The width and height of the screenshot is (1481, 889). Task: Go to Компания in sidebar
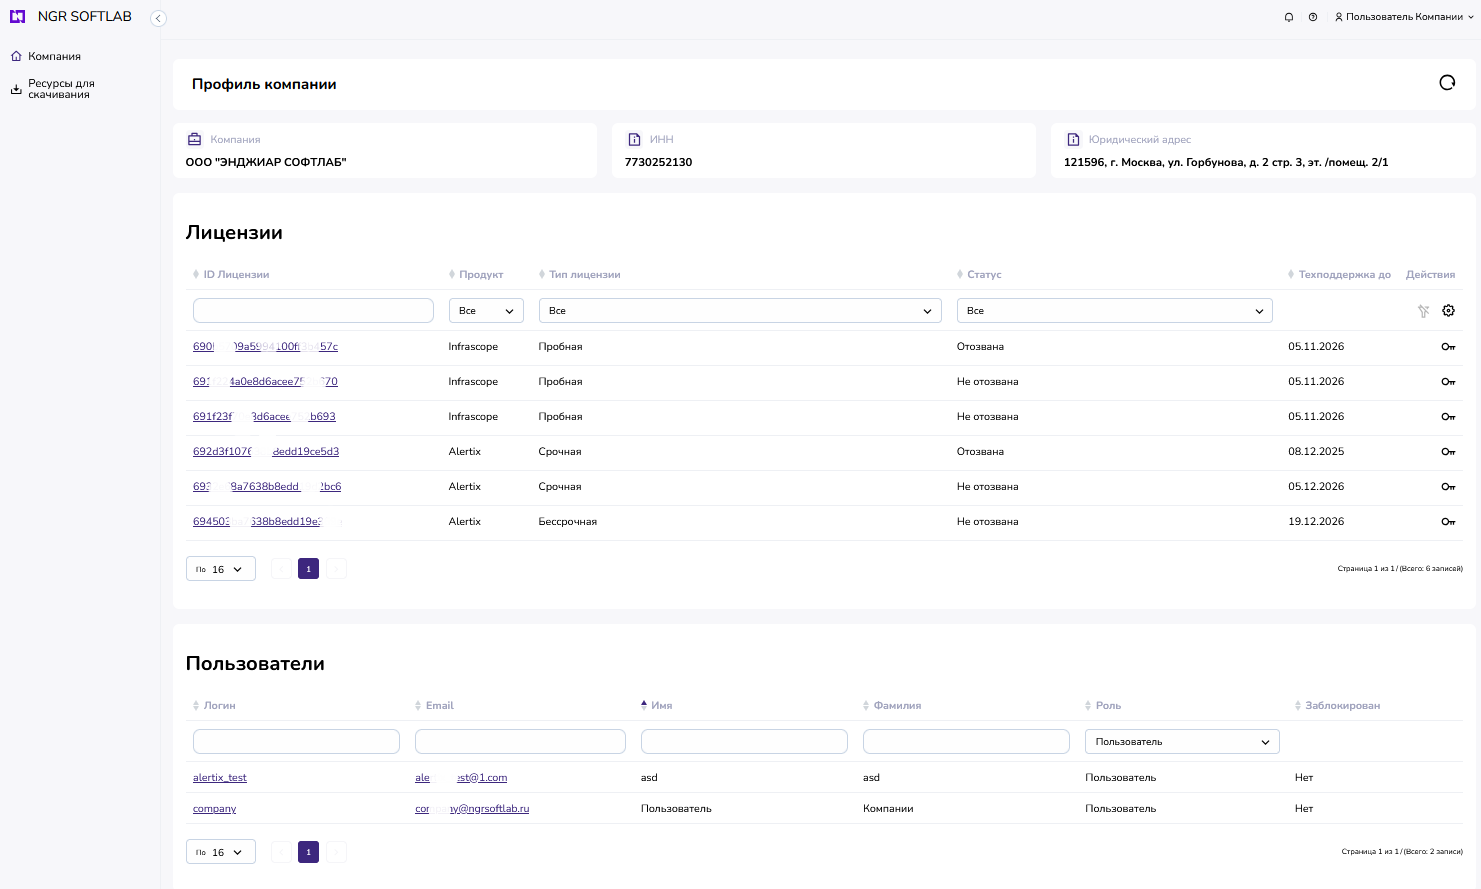coord(54,57)
